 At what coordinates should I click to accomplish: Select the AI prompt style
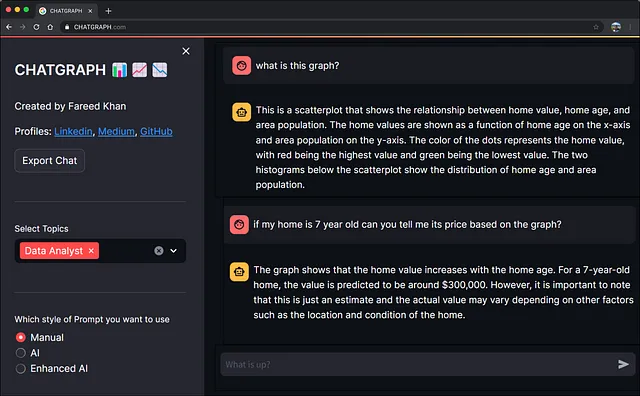pyautogui.click(x=20, y=353)
